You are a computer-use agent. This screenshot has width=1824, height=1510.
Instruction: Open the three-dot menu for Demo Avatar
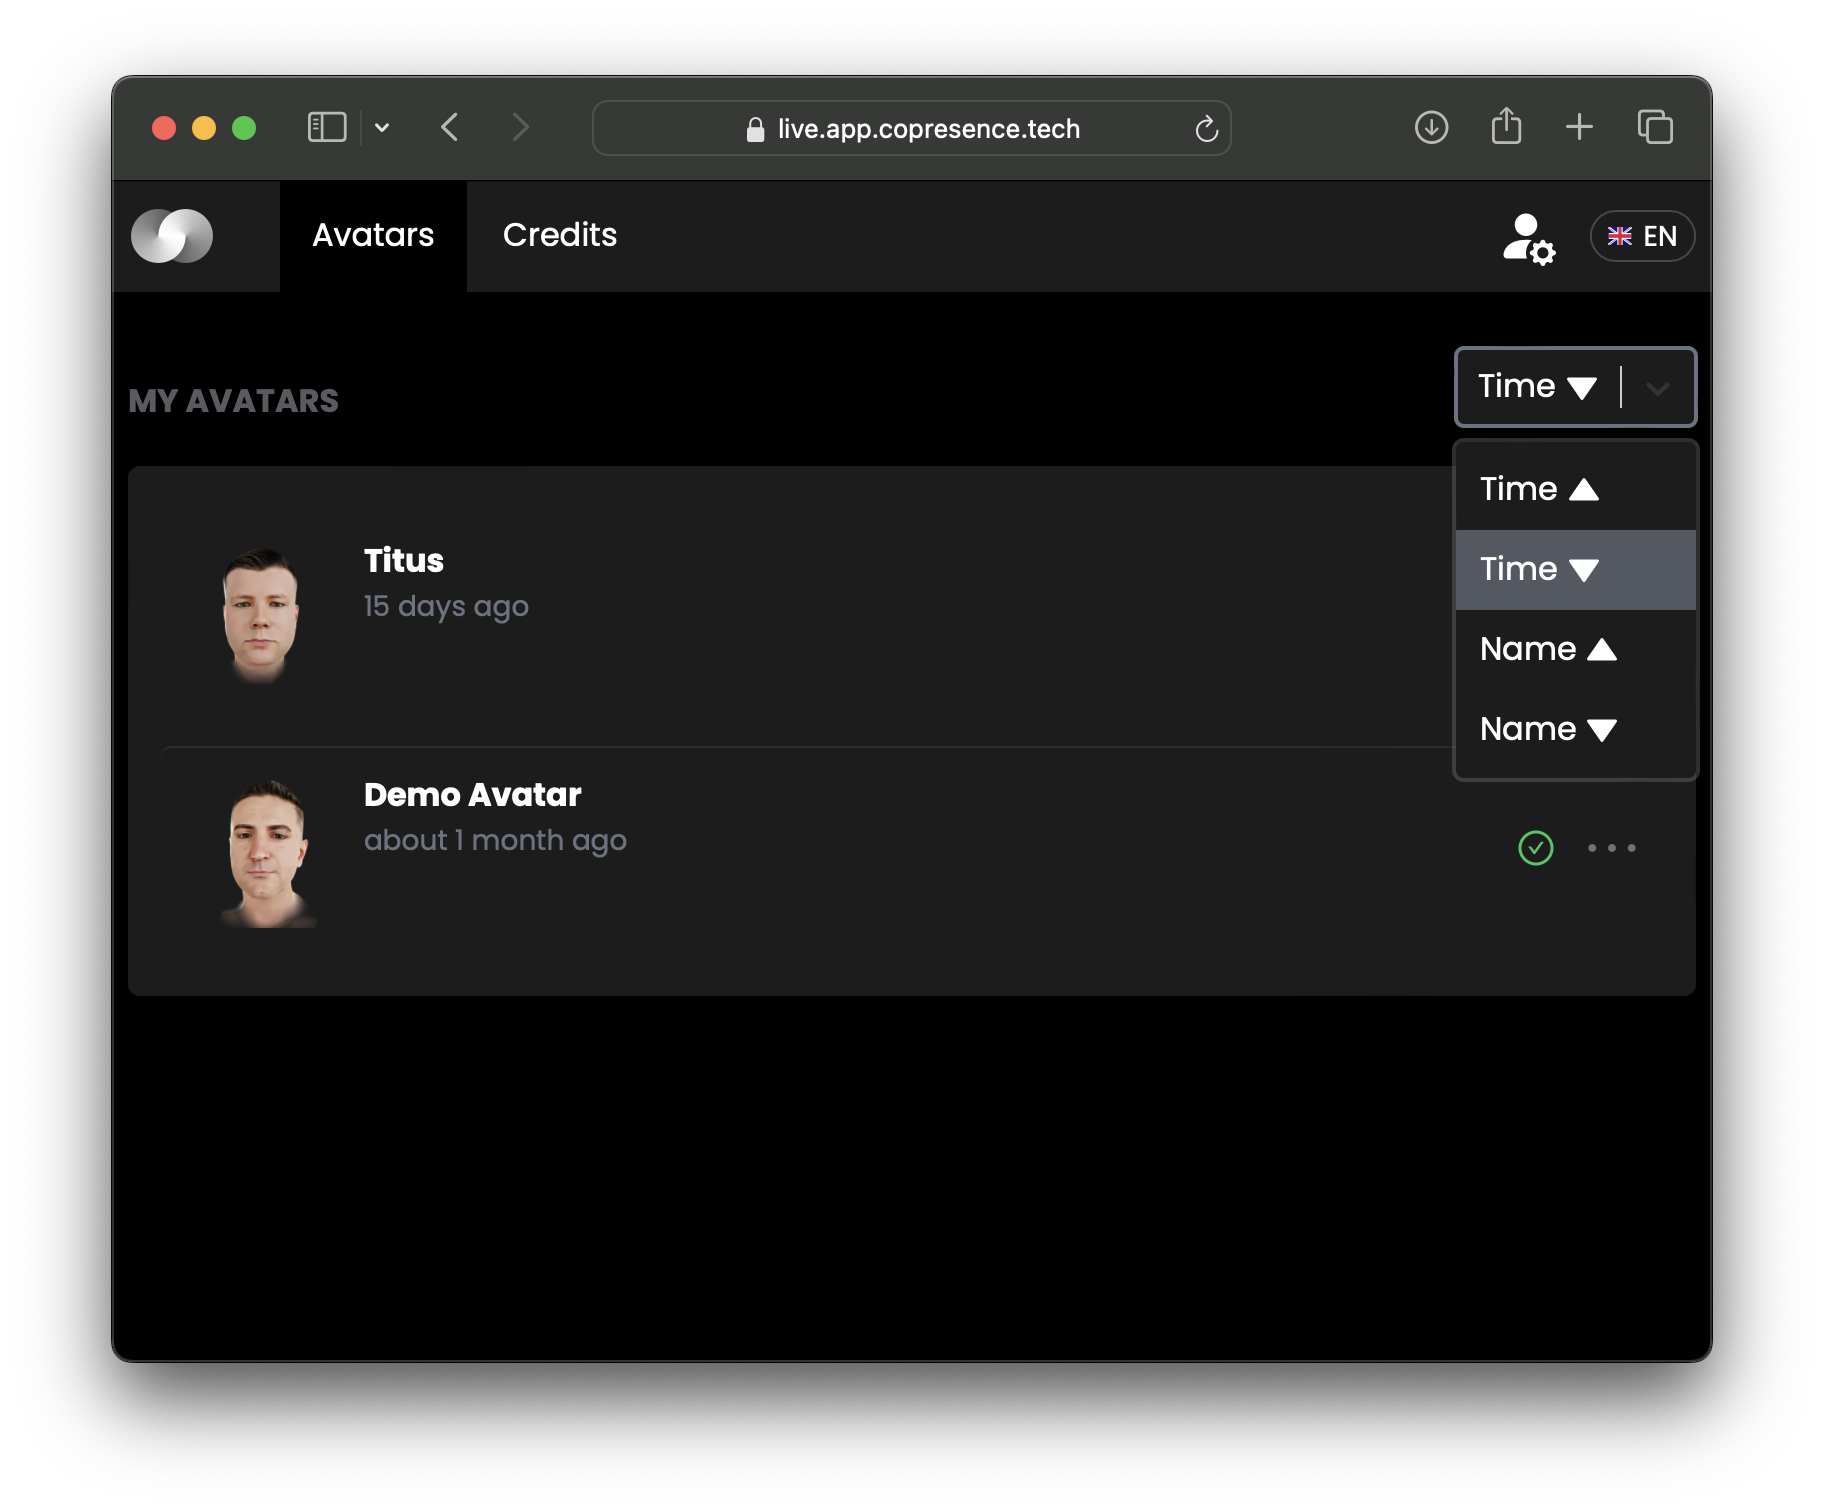1611,848
